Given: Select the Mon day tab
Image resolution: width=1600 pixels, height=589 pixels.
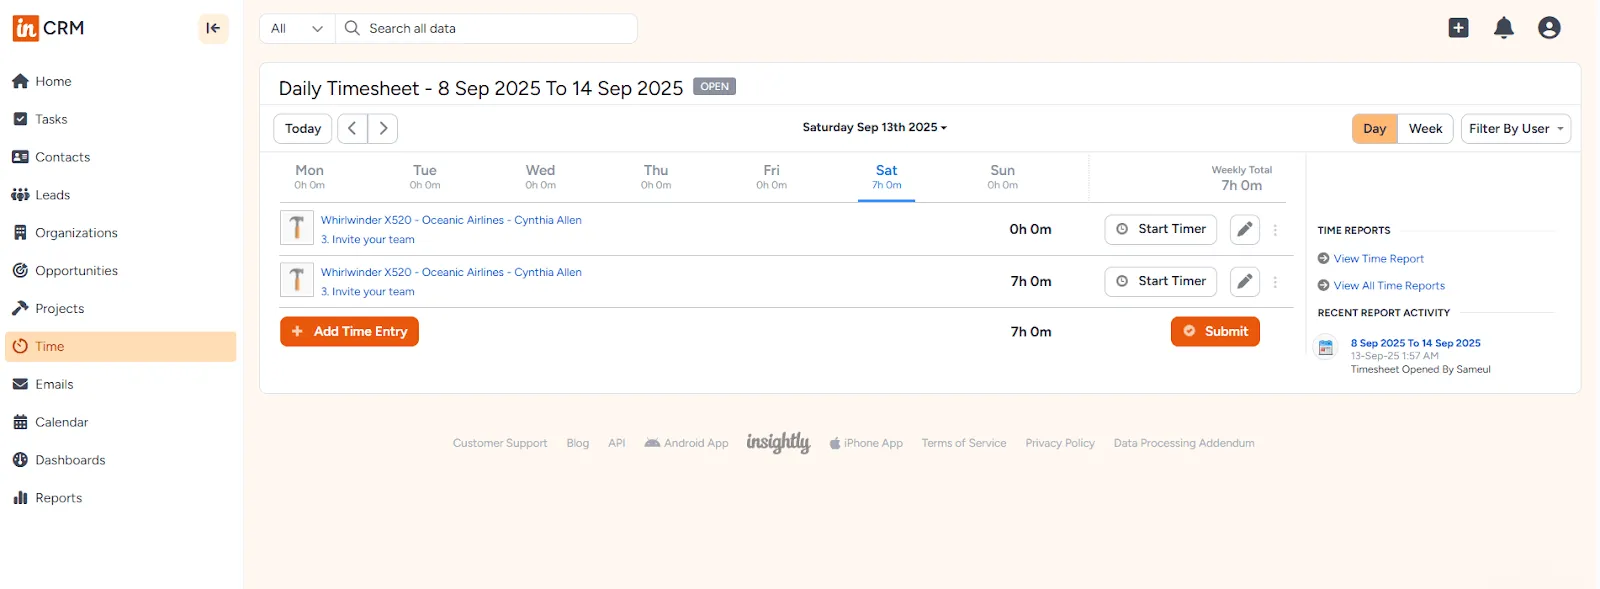Looking at the screenshot, I should 309,177.
